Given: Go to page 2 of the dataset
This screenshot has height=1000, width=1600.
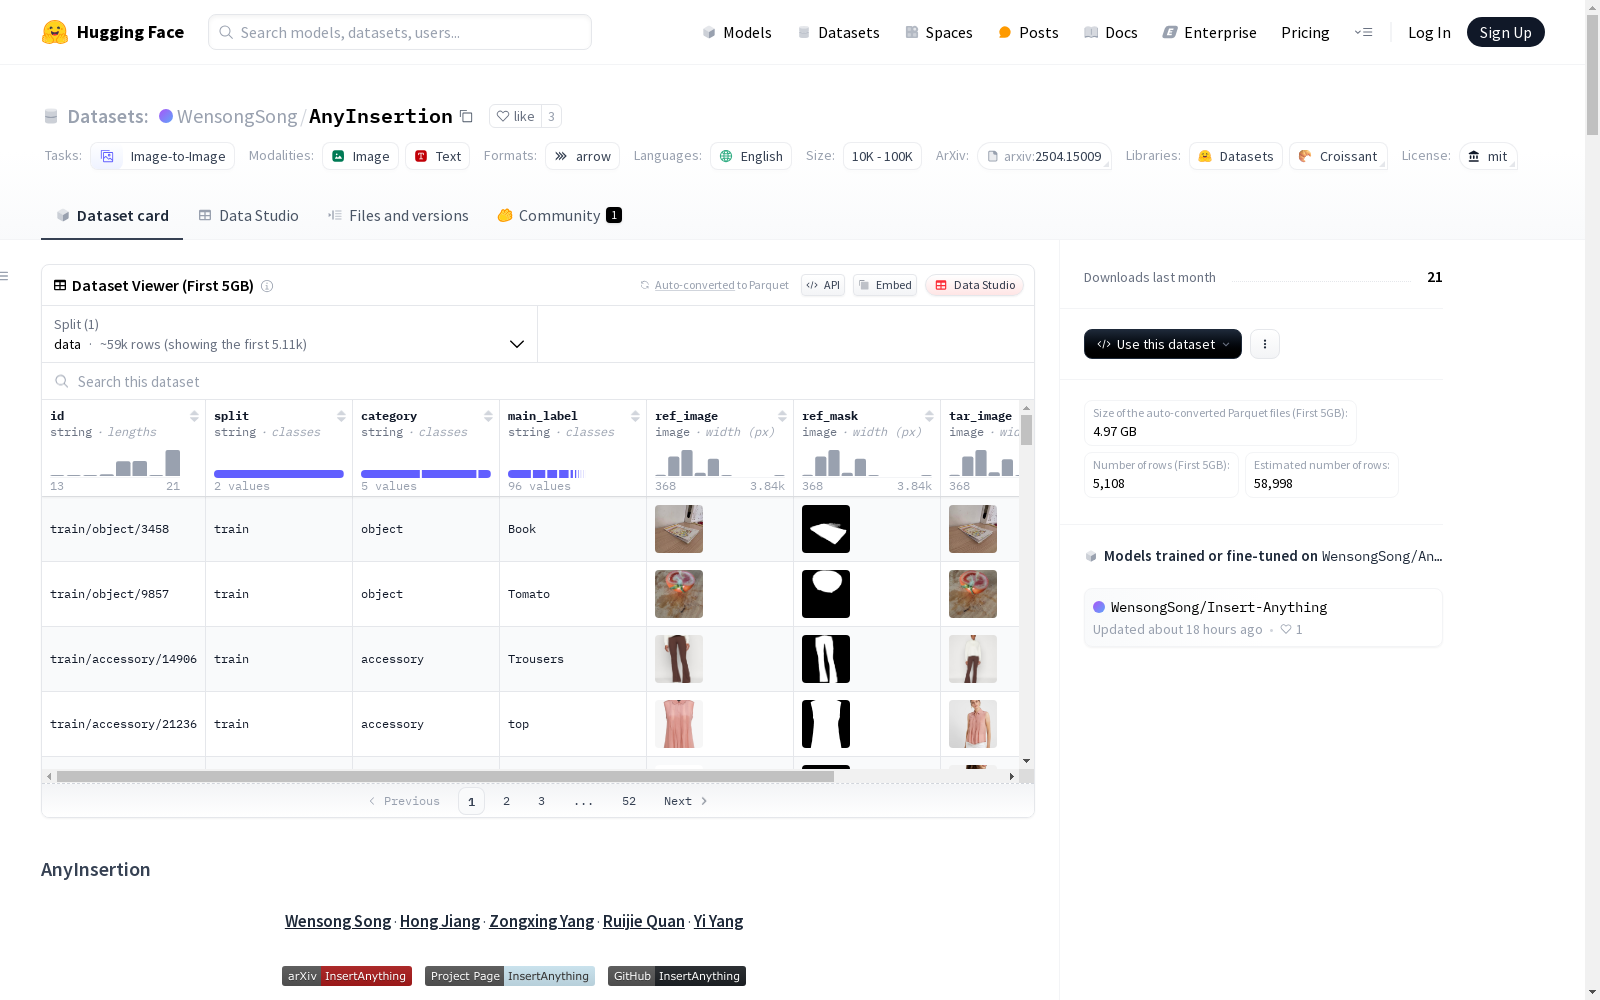Looking at the screenshot, I should (507, 801).
